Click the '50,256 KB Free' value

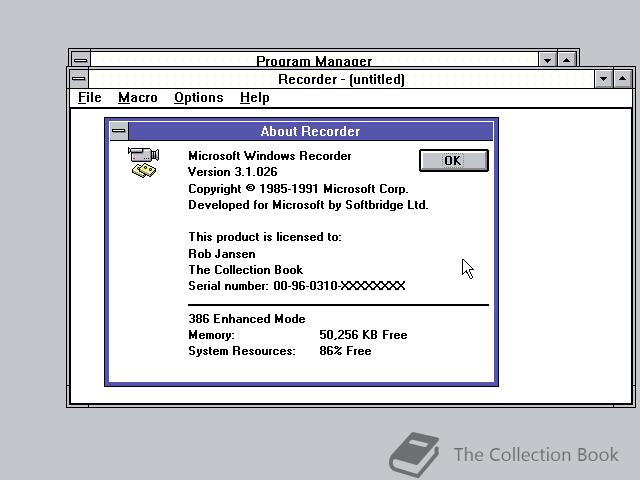(363, 335)
